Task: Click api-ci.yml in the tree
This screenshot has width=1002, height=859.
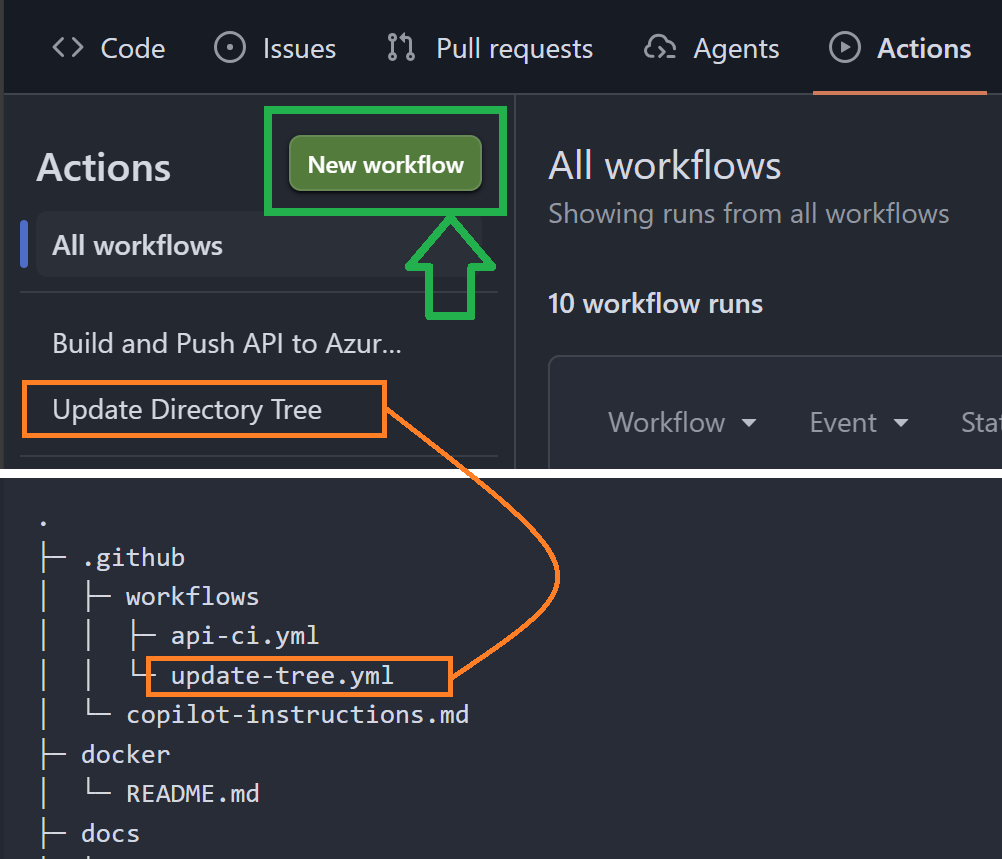Action: [245, 636]
